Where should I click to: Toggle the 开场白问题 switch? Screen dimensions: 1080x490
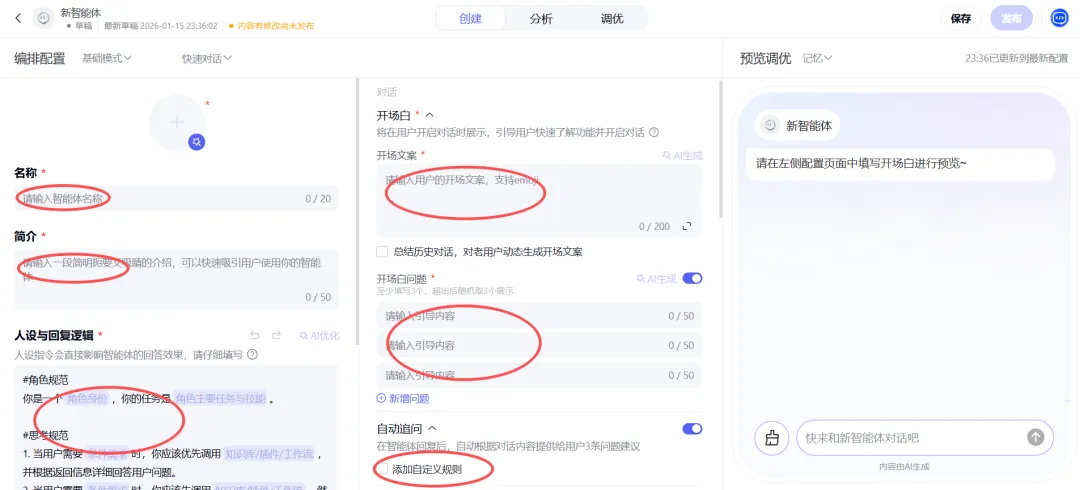point(692,279)
